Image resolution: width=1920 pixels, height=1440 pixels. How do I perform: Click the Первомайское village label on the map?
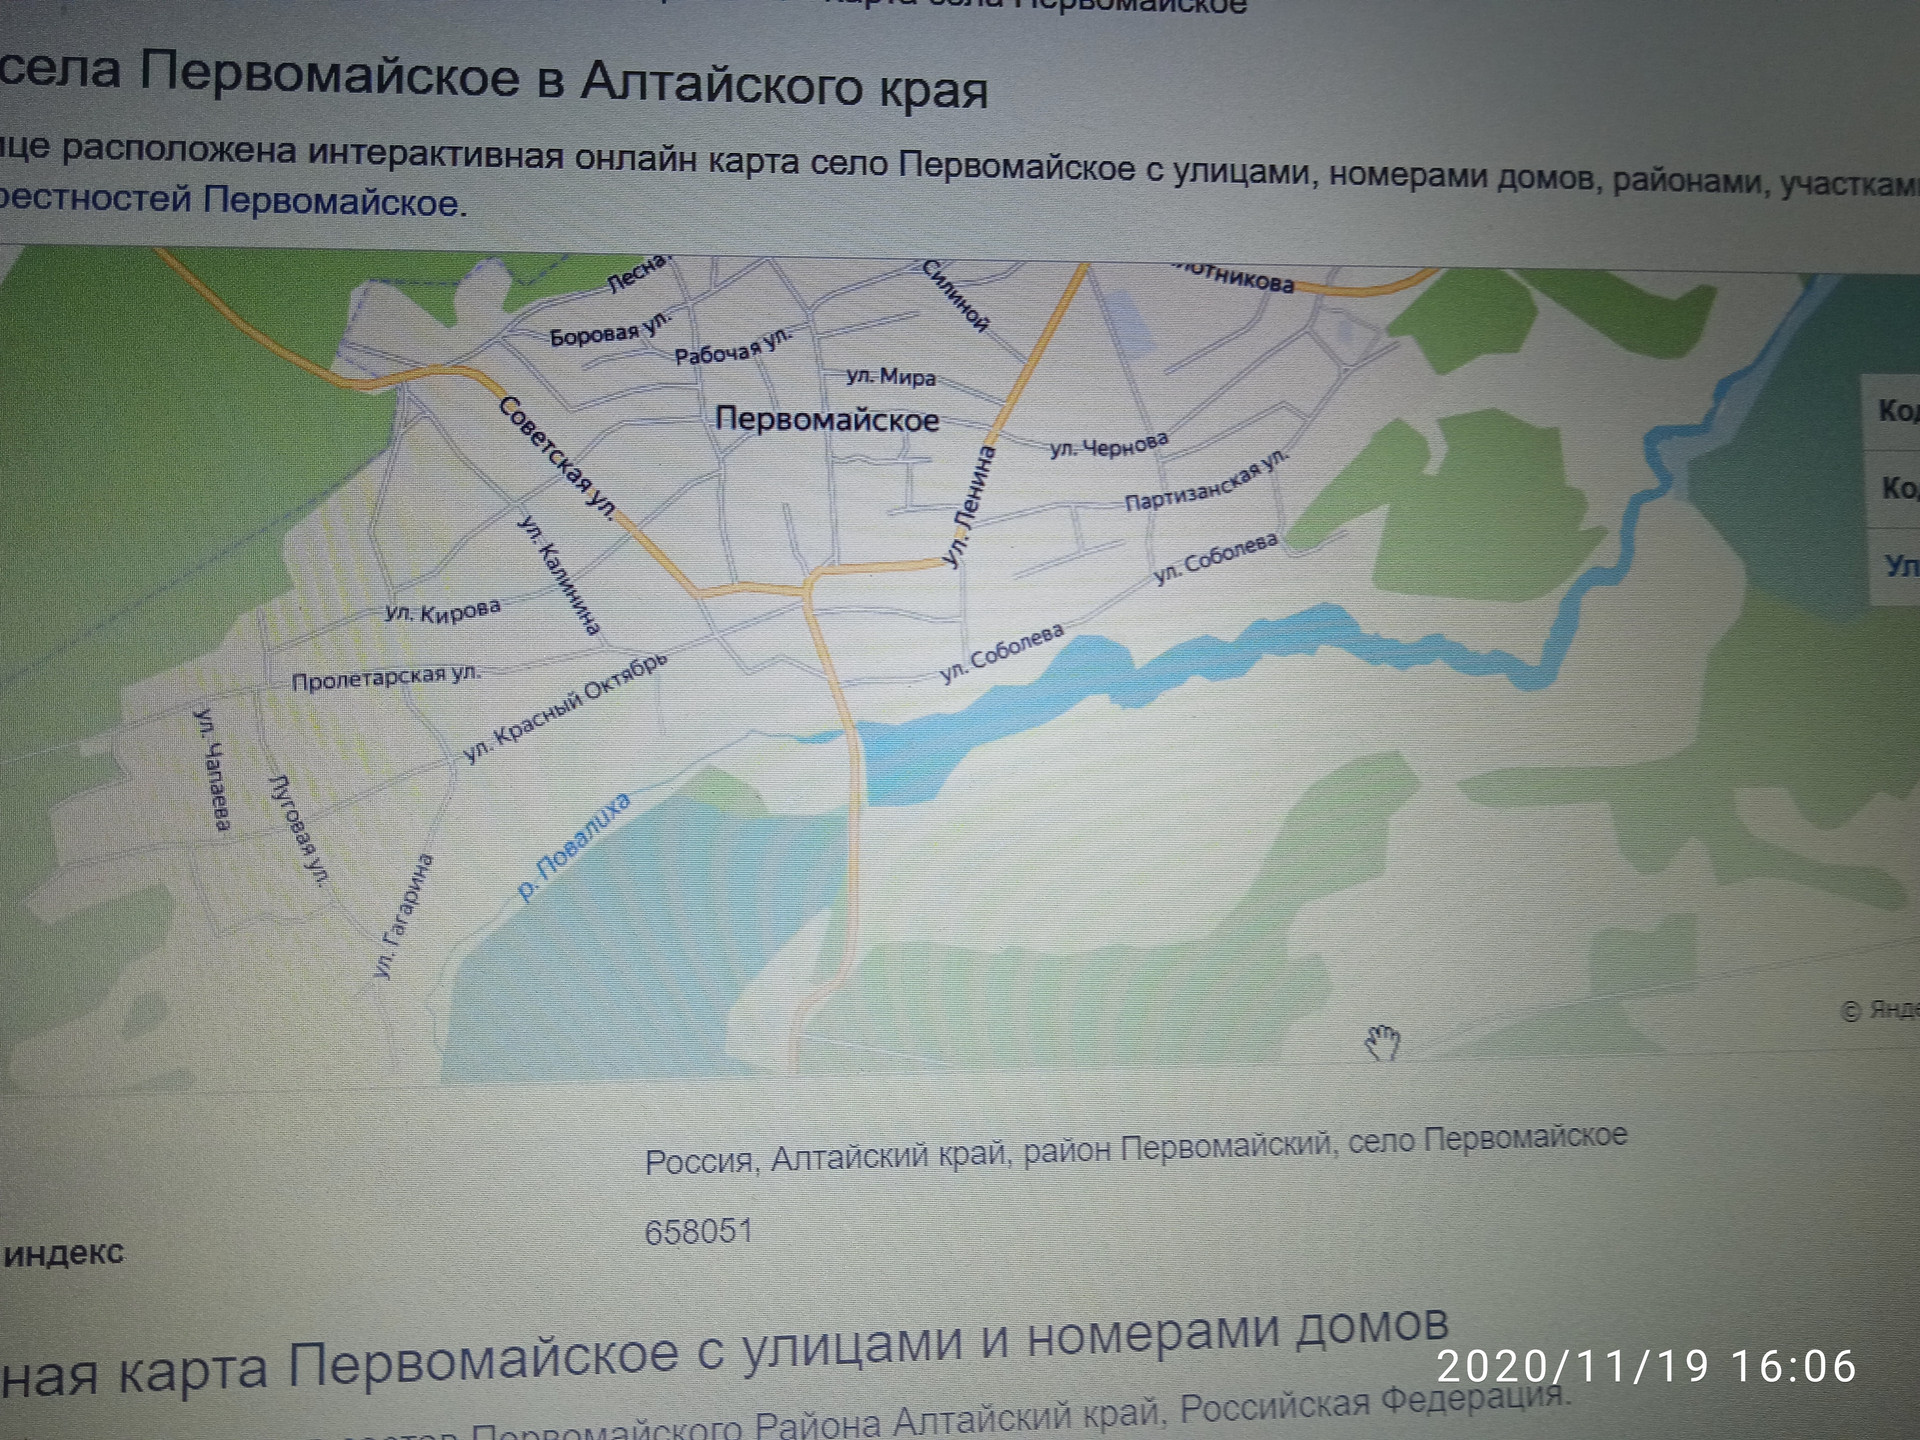(x=827, y=419)
